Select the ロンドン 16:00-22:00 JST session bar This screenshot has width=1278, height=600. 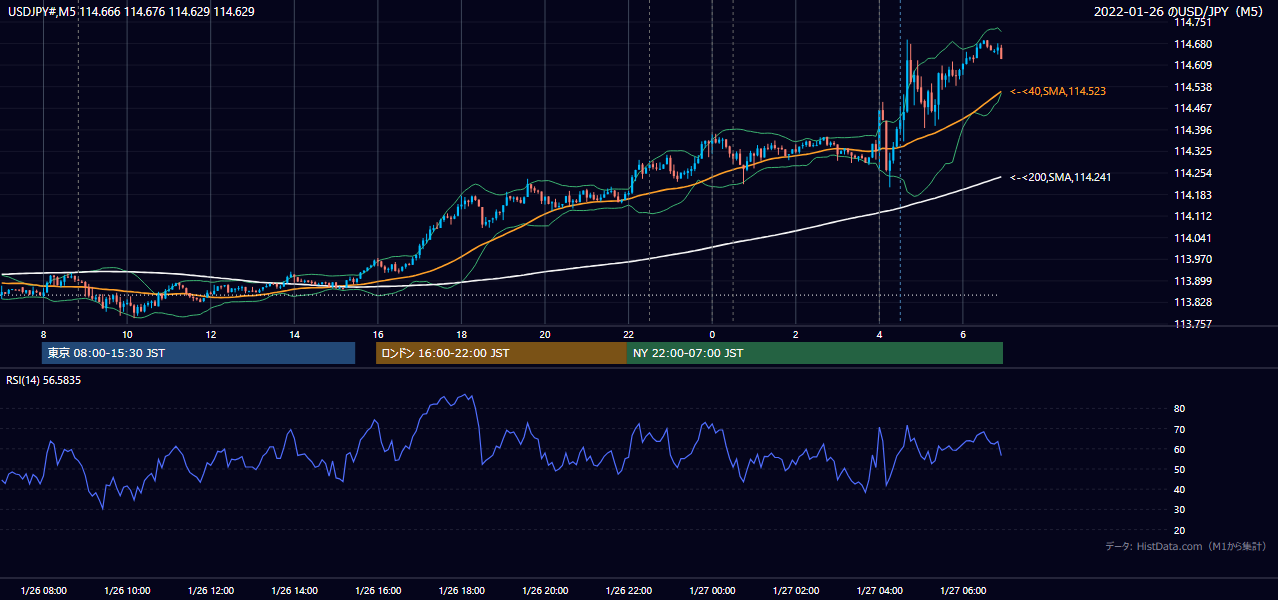[501, 353]
